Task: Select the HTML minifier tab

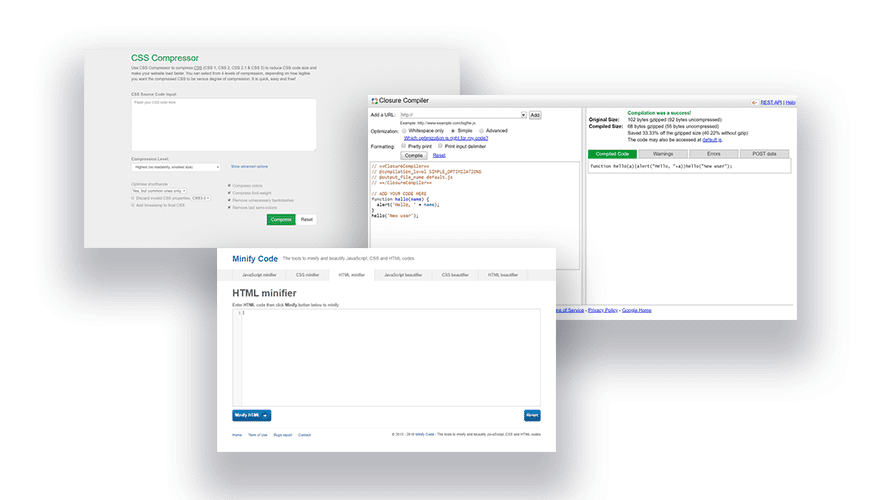Action: click(352, 275)
